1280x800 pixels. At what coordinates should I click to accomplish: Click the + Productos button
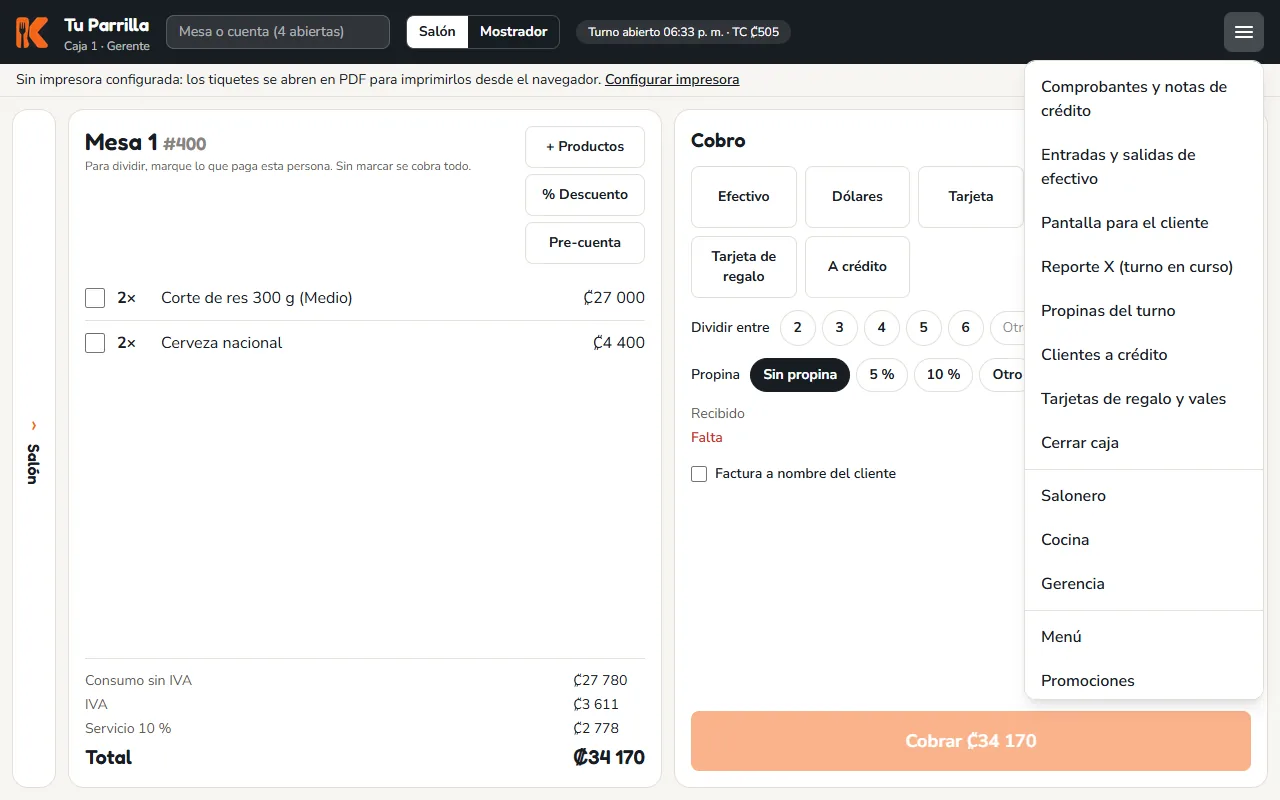(x=585, y=147)
